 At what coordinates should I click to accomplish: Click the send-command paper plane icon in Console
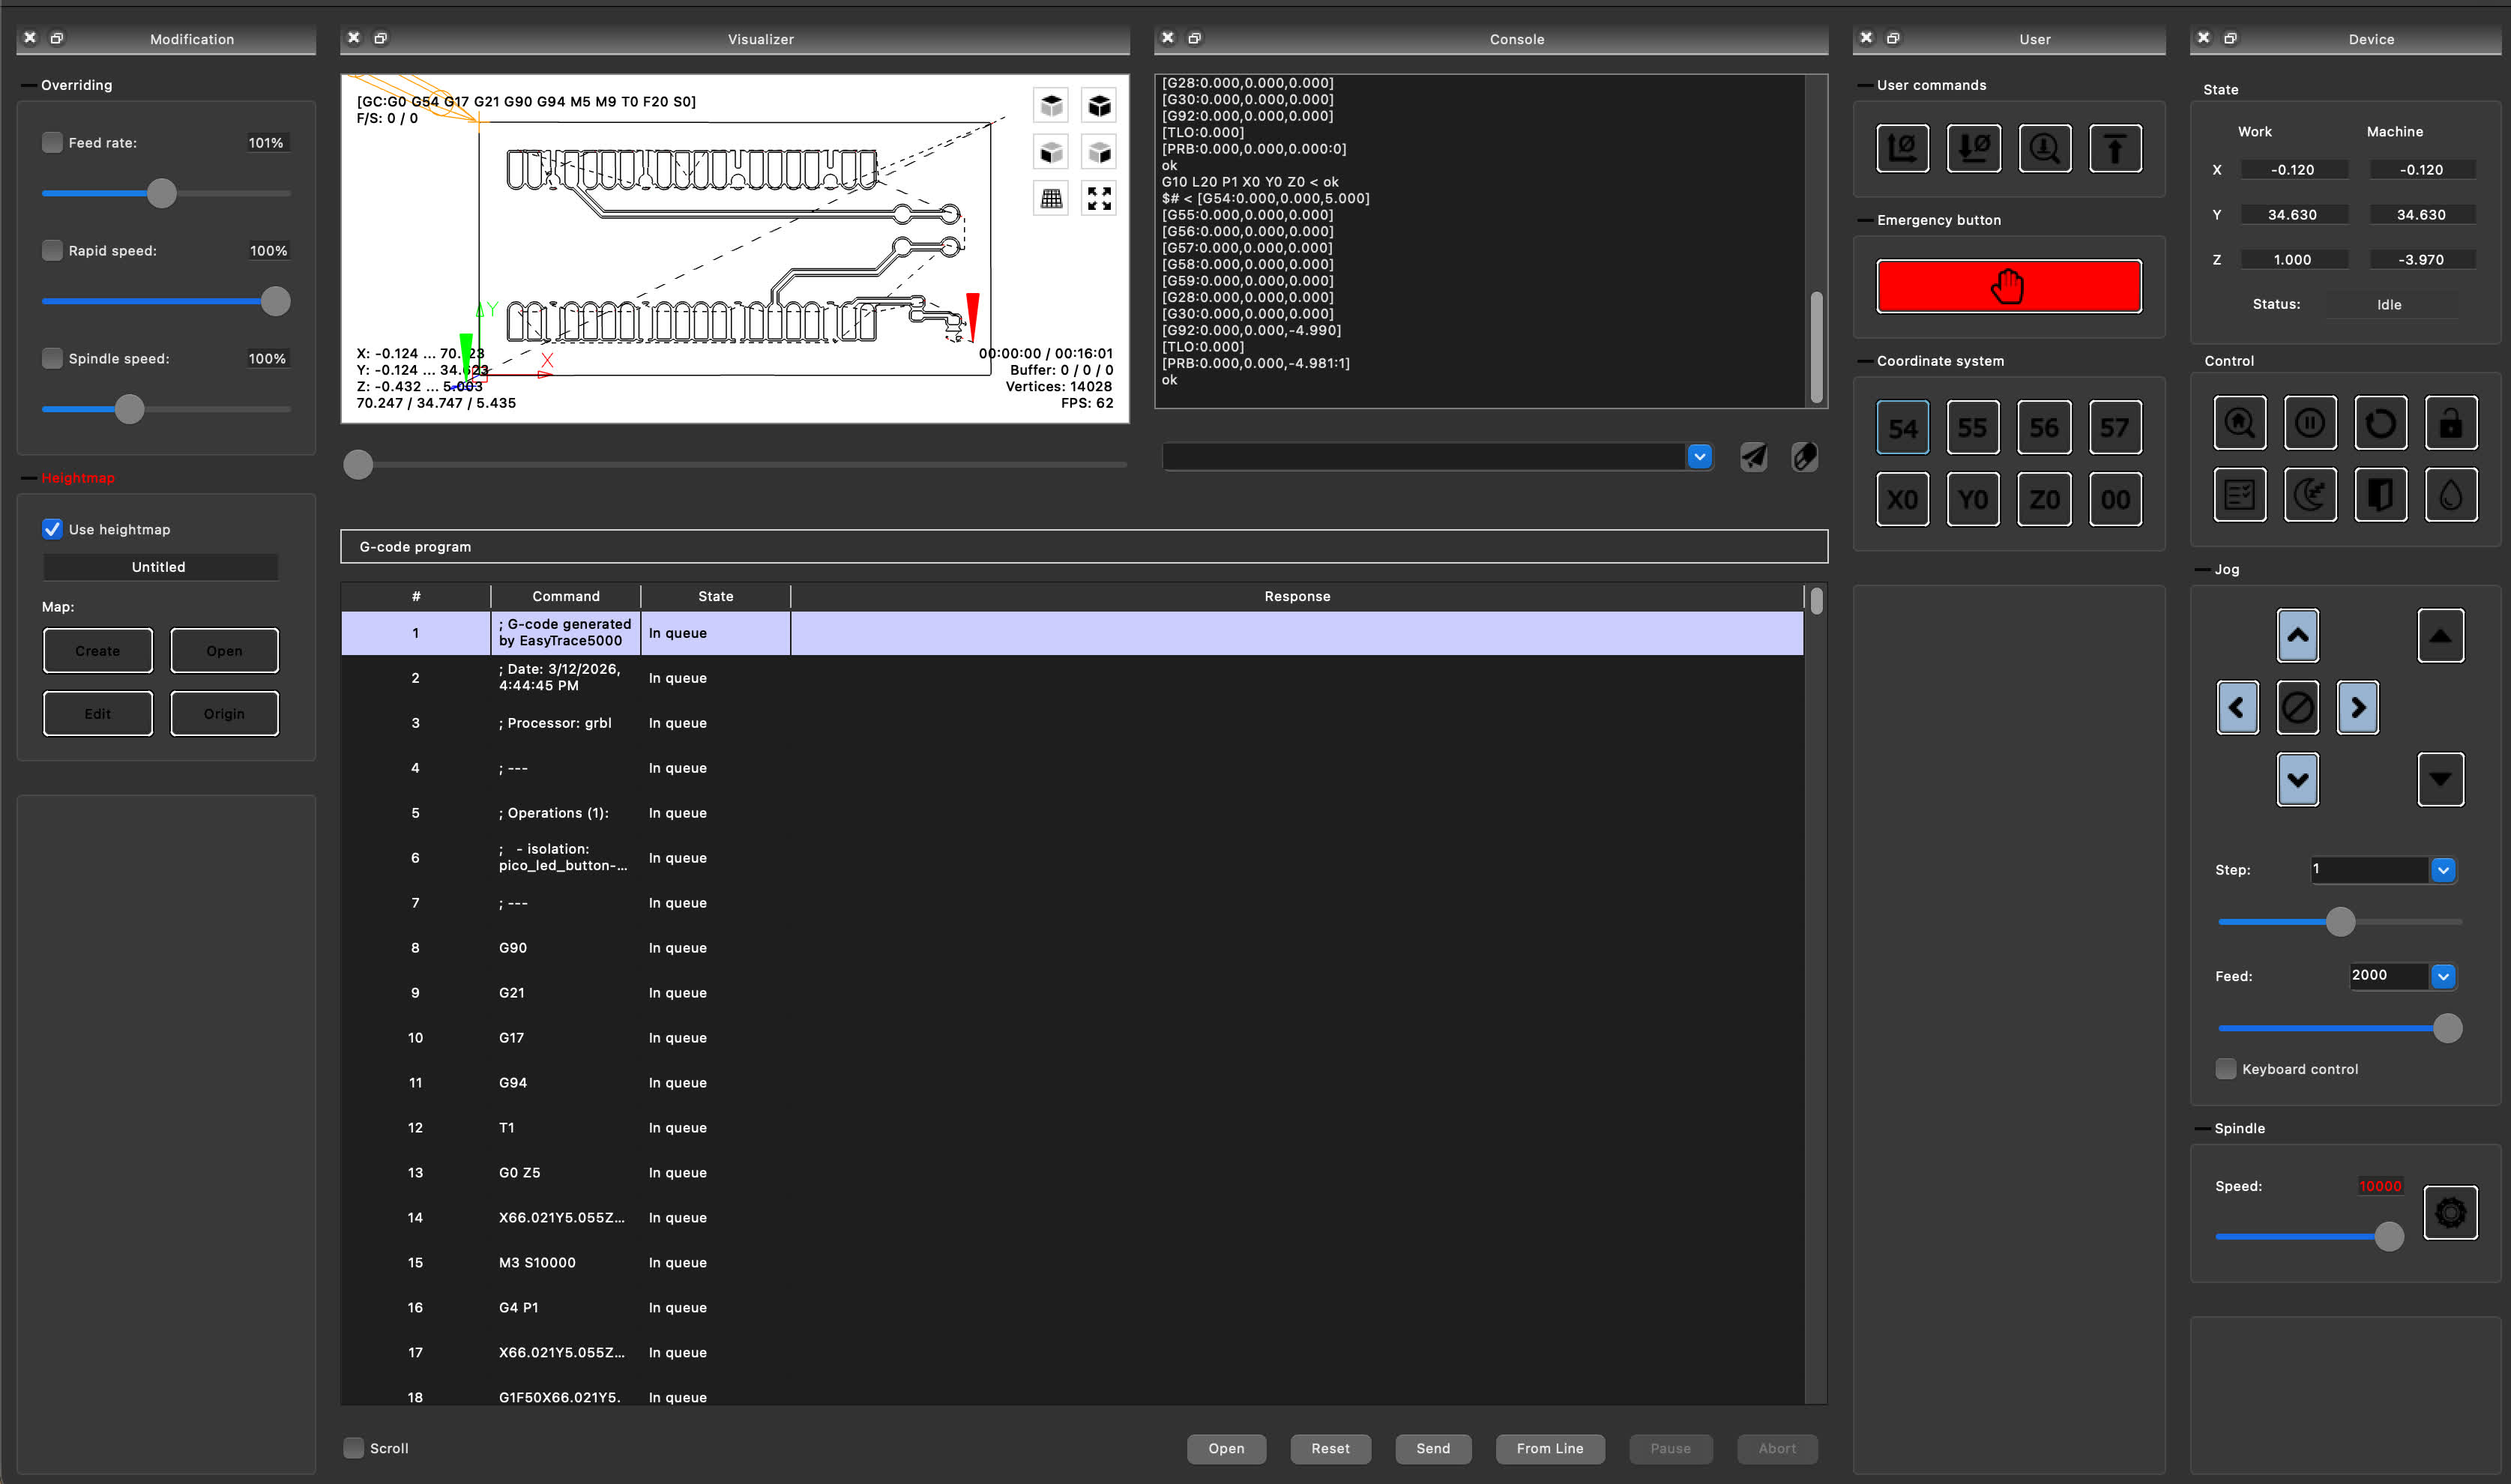click(x=1753, y=457)
